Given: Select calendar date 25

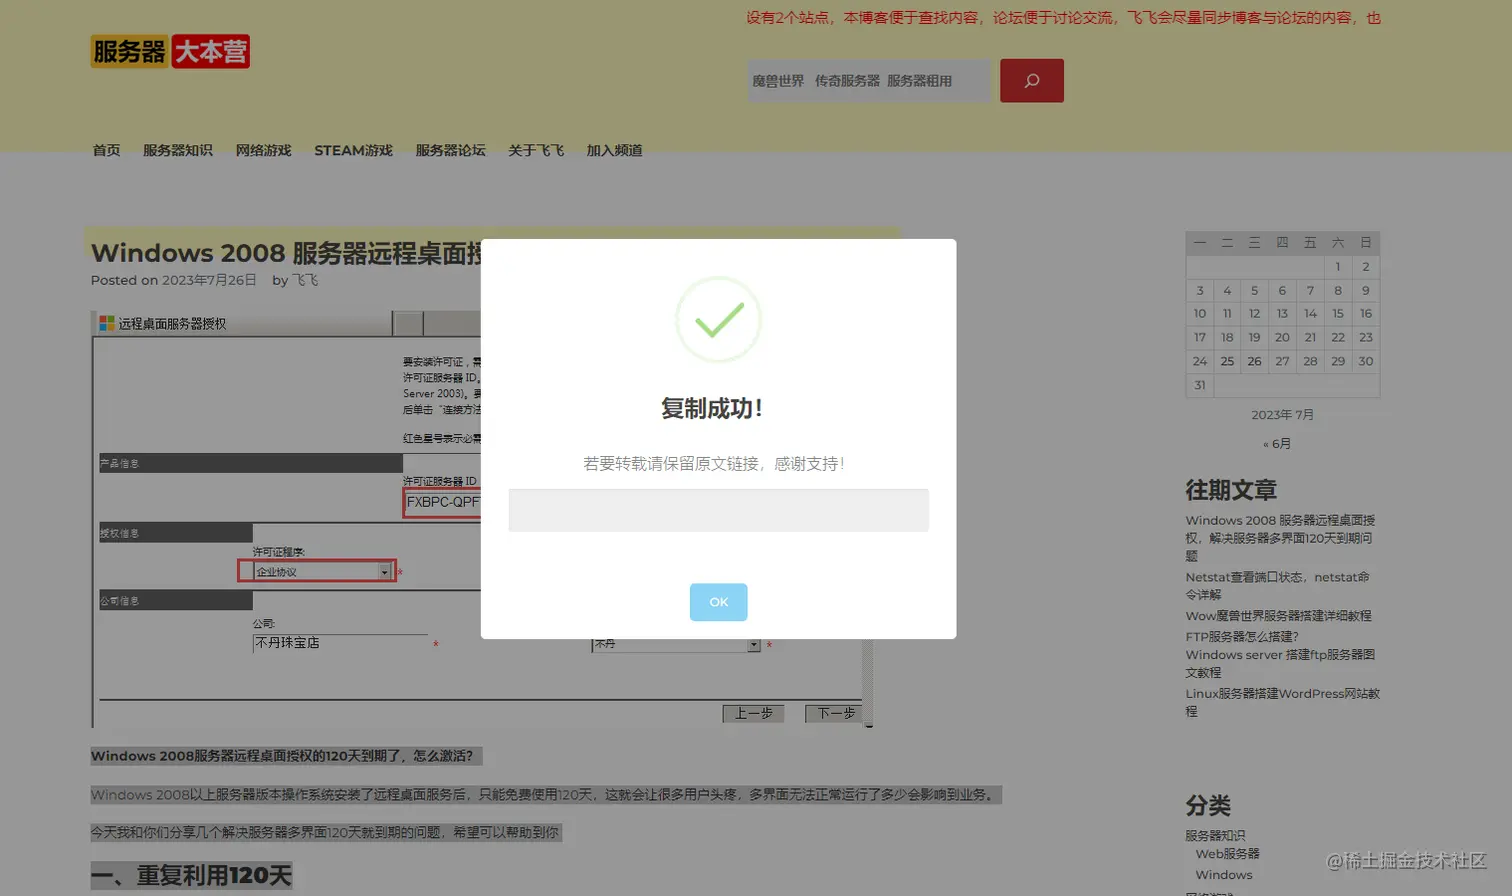Looking at the screenshot, I should point(1227,362).
